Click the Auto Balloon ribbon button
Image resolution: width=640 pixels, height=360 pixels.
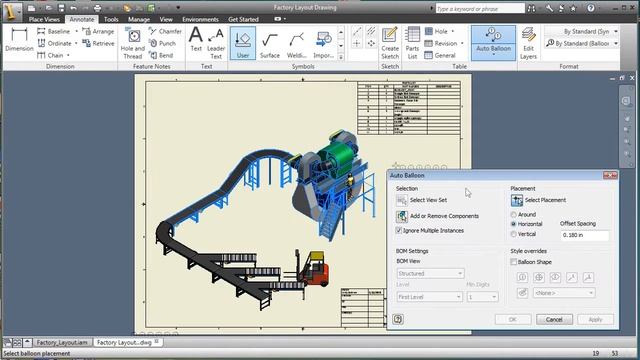coord(493,43)
